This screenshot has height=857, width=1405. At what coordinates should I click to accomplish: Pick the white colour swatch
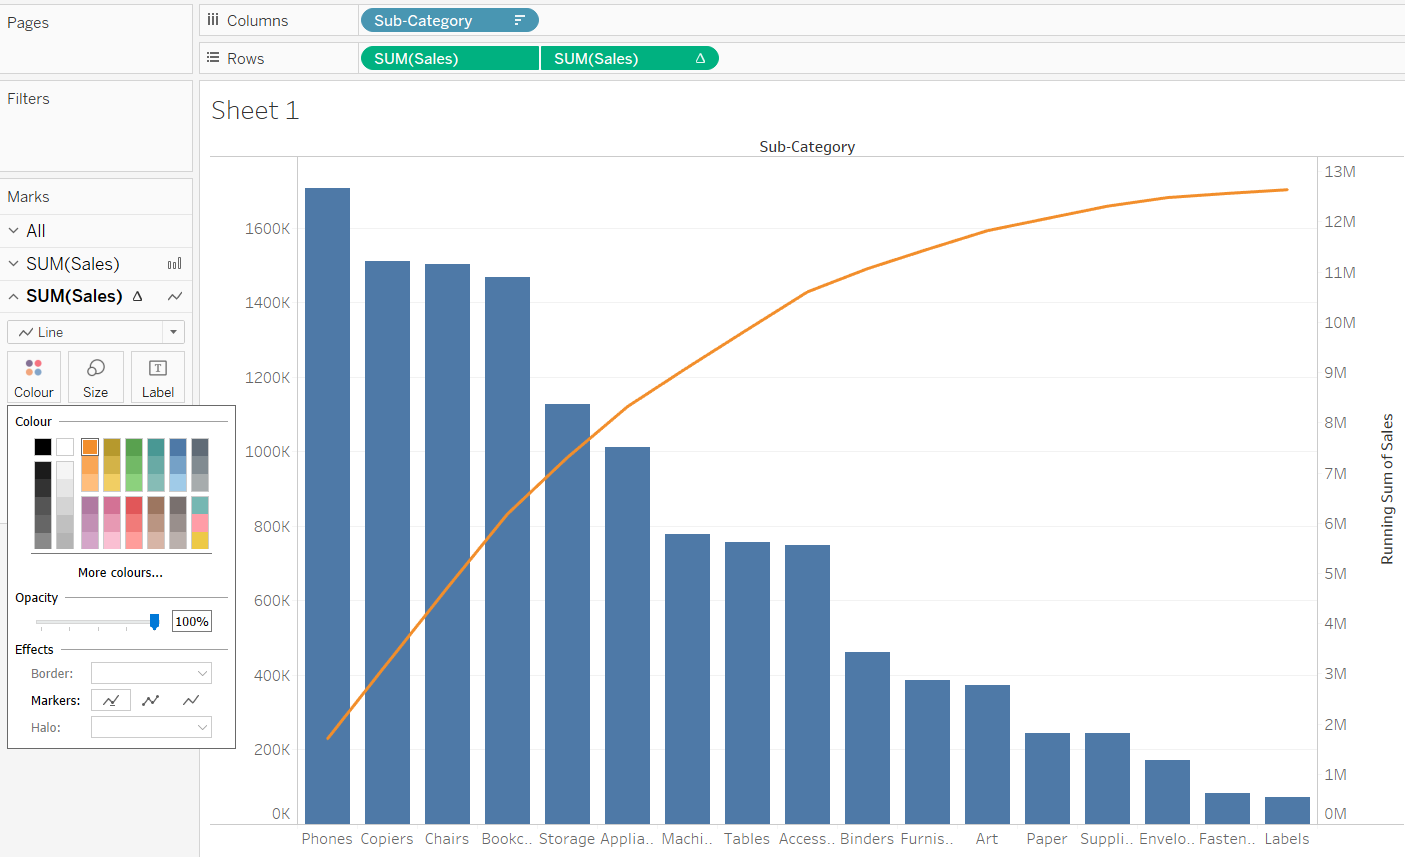point(65,447)
